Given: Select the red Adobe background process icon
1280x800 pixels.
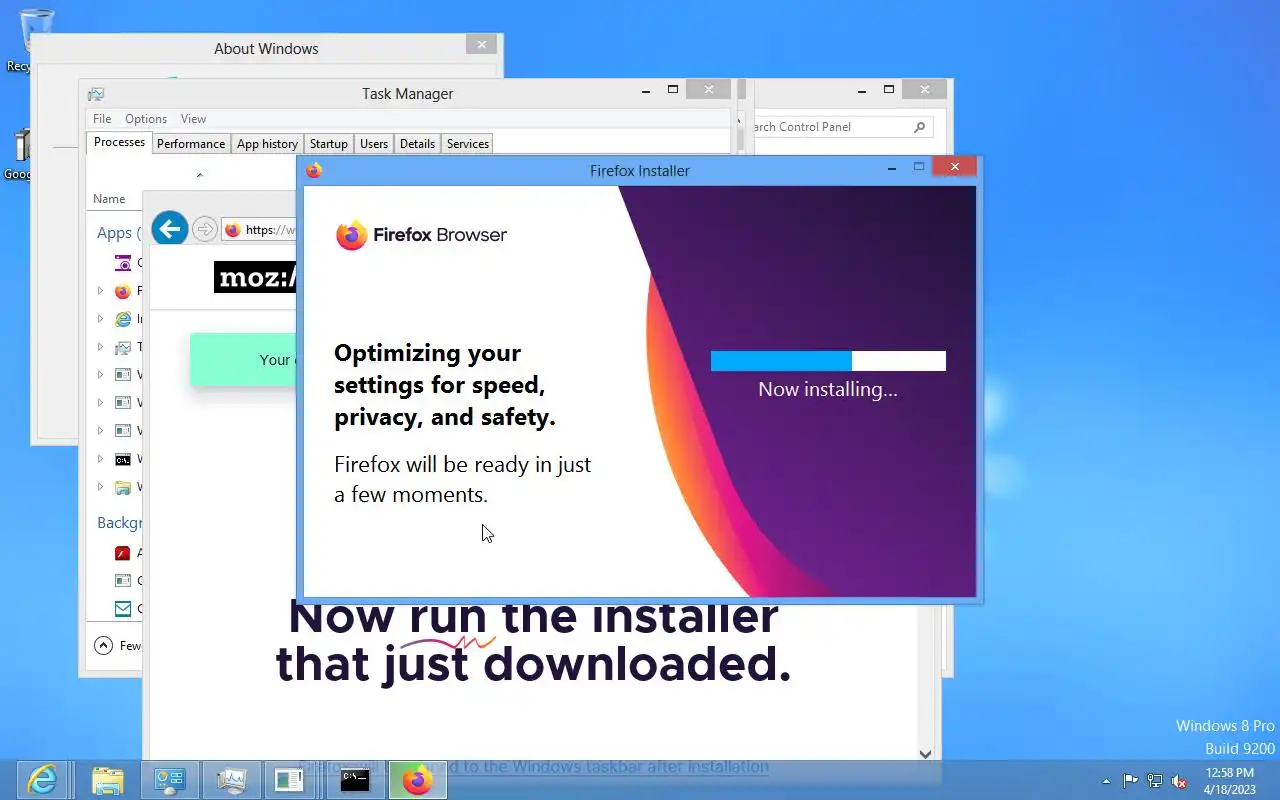Looking at the screenshot, I should click(x=122, y=552).
